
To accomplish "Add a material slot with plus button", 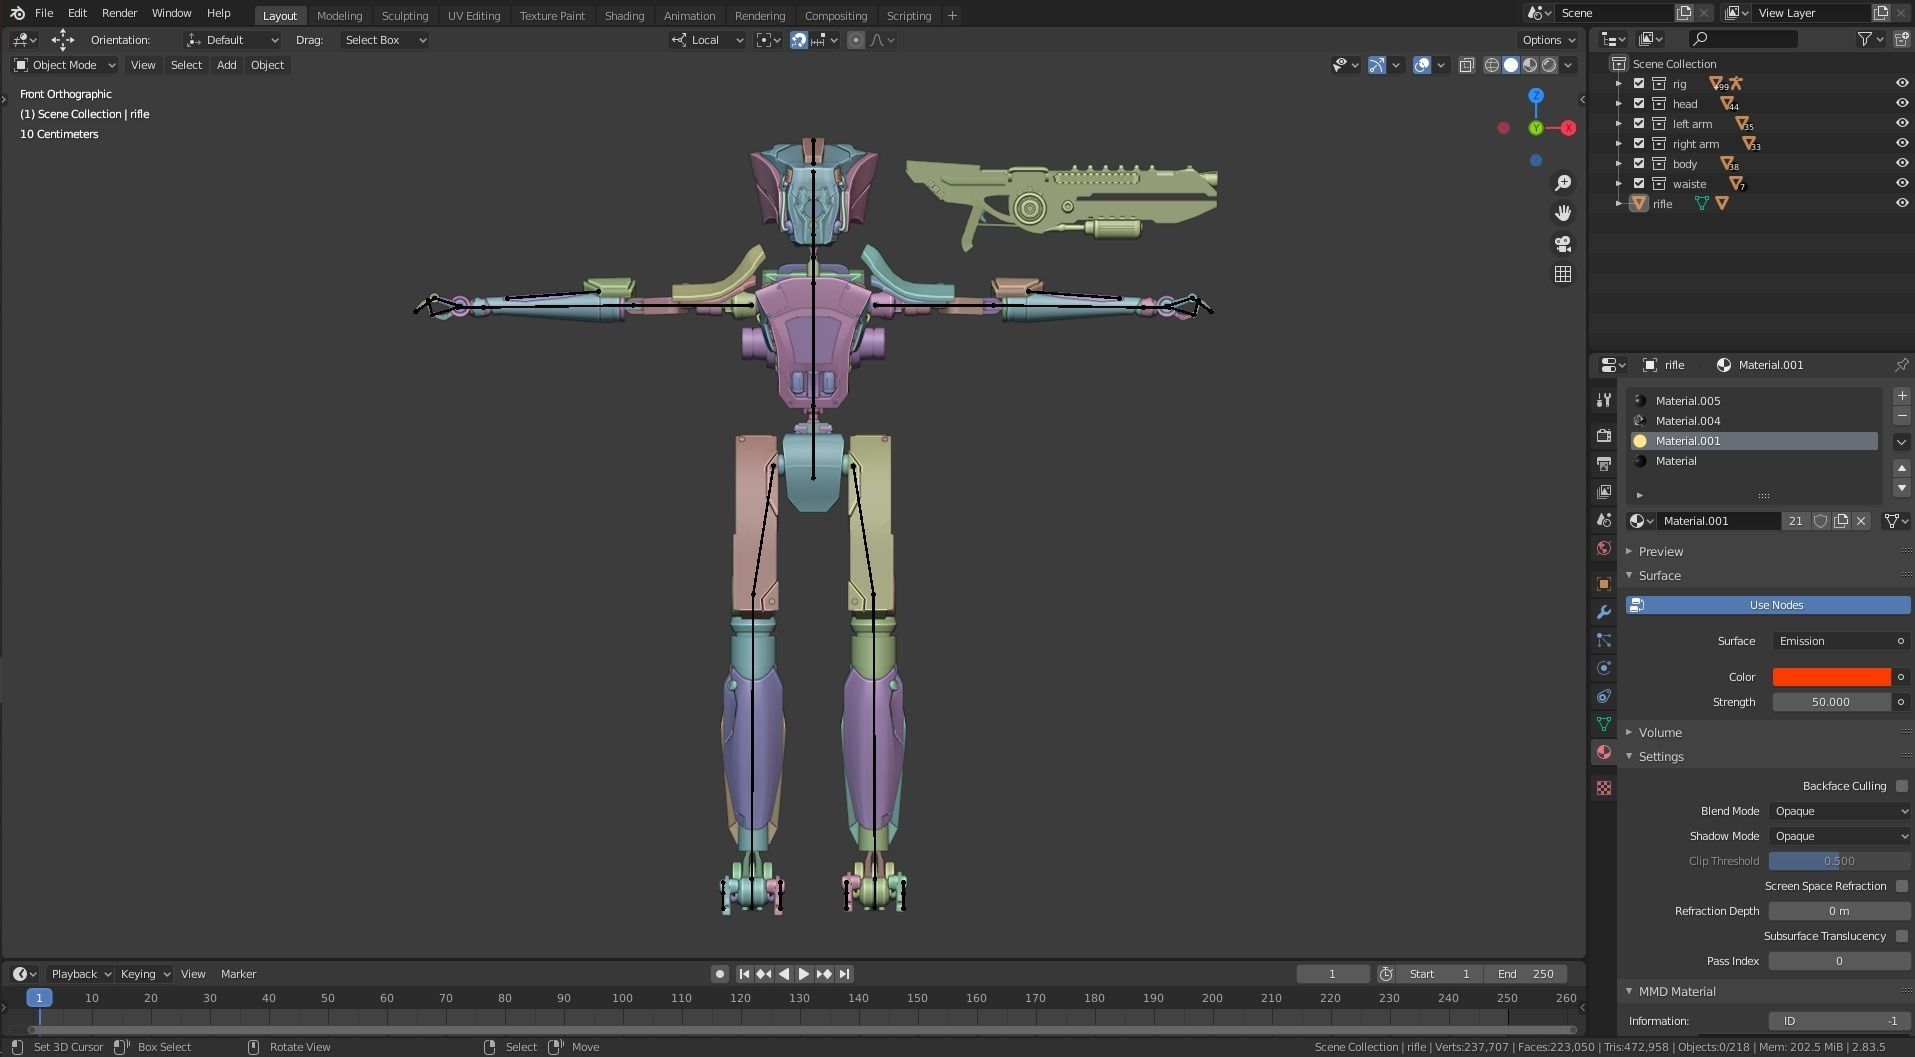I will tap(1901, 396).
